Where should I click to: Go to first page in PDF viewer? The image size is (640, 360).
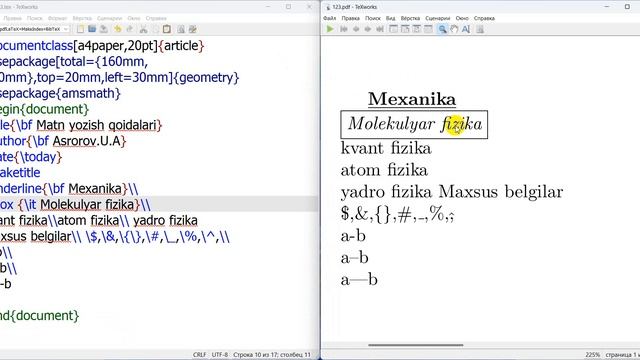coord(344,29)
